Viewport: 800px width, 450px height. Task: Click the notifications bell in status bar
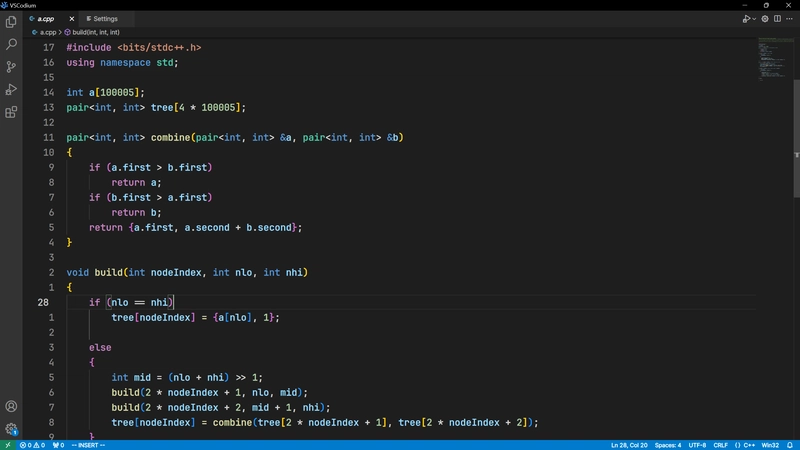pyautogui.click(x=791, y=445)
